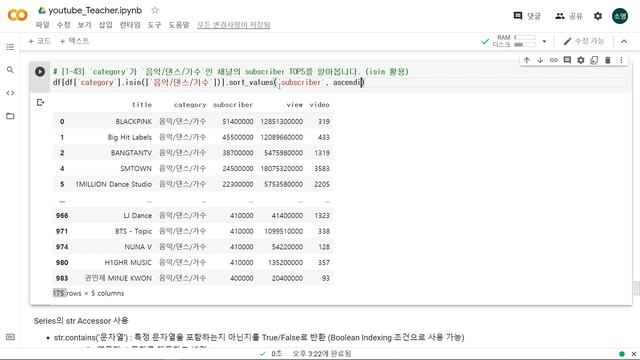Image resolution: width=640 pixels, height=360 pixels.
Task: Select the NUNA V title cell
Action: 138,247
